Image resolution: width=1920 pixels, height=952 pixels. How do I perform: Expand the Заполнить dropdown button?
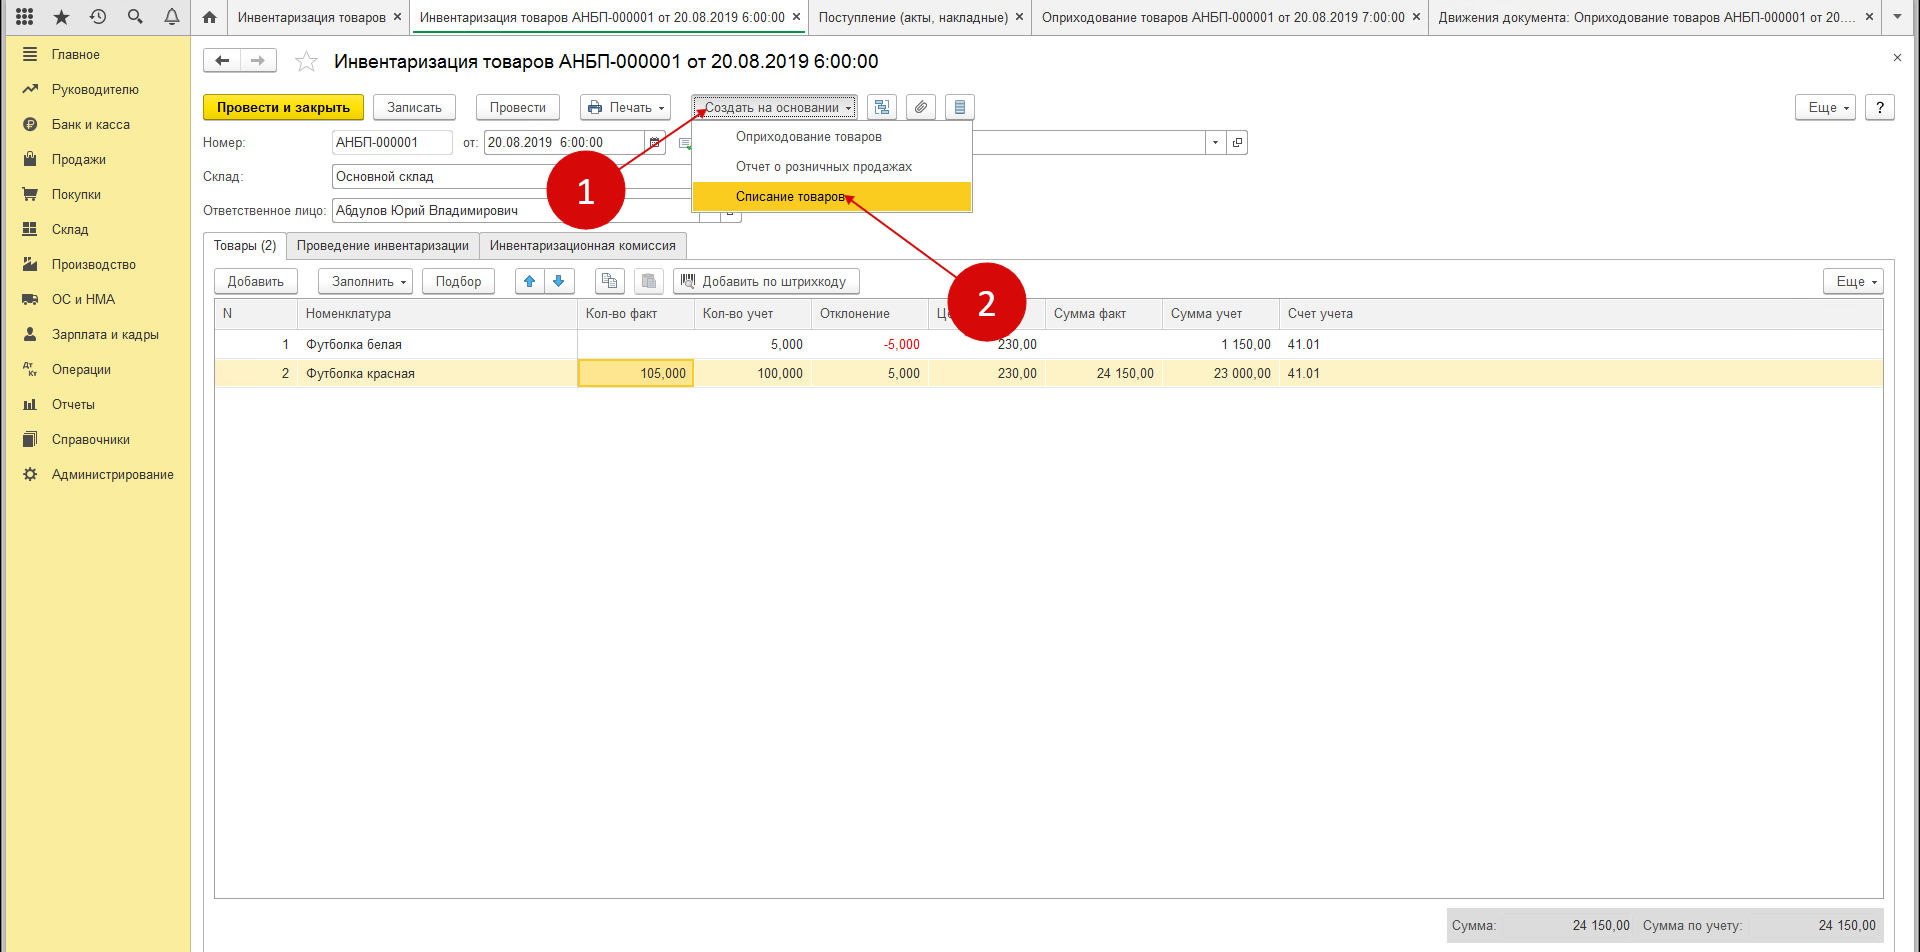click(x=364, y=281)
